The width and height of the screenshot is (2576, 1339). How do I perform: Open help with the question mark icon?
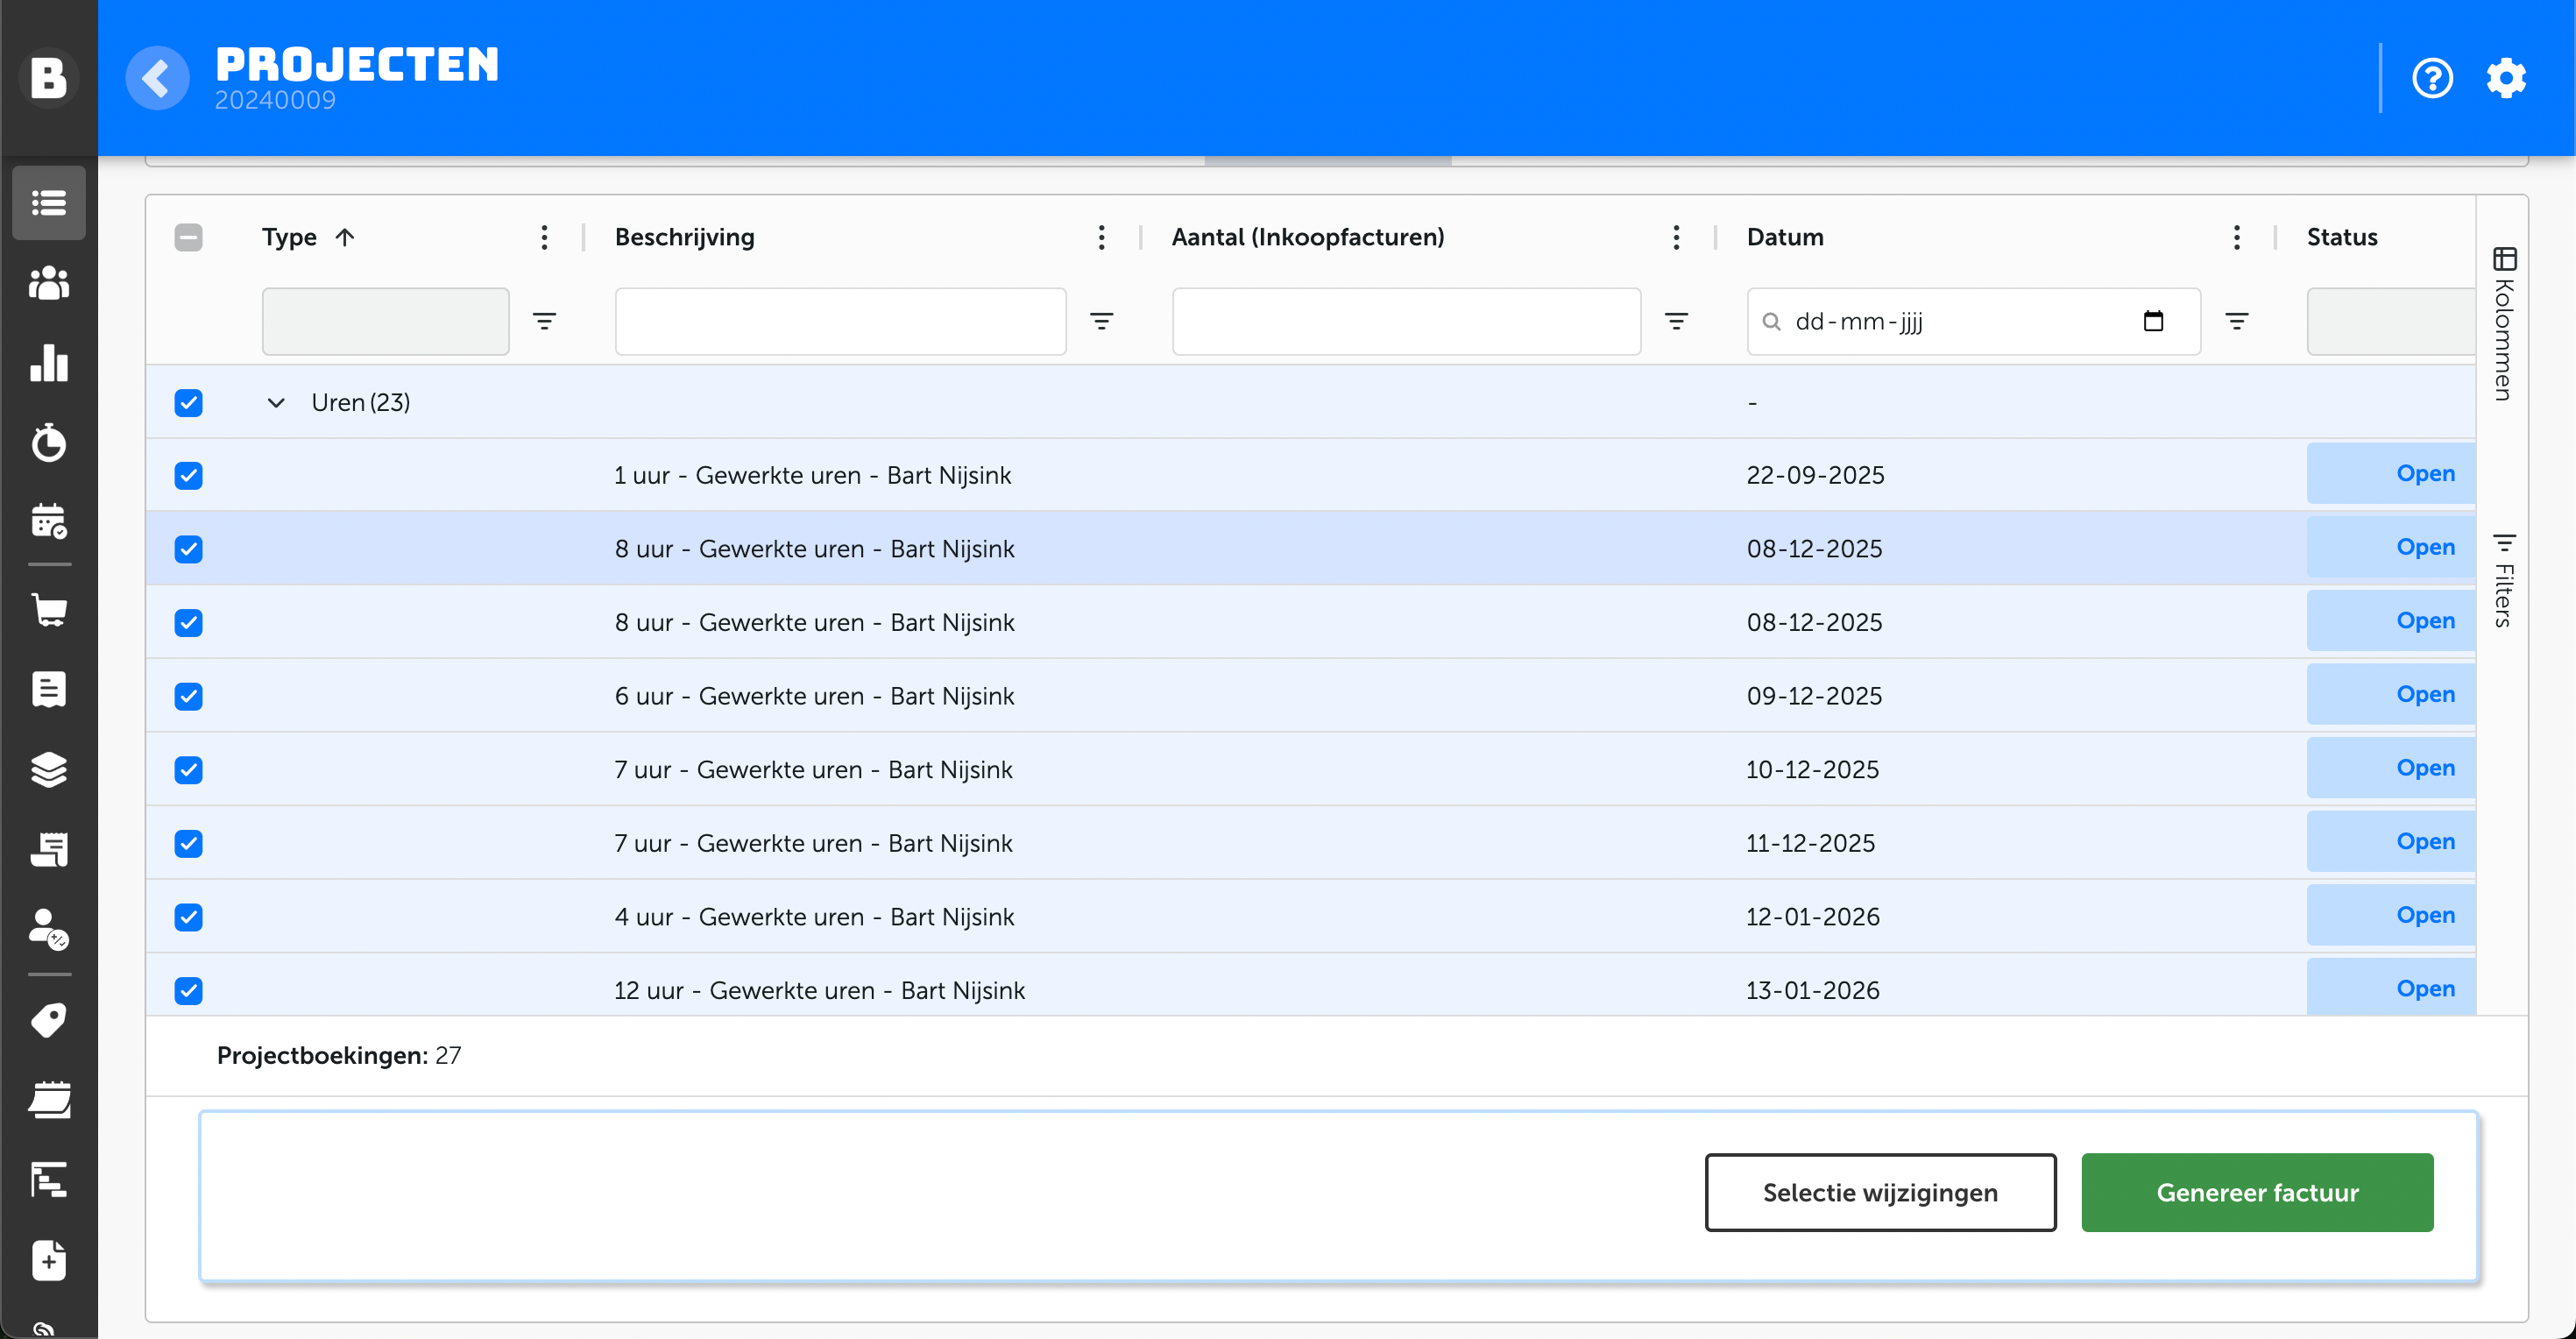[x=2432, y=78]
